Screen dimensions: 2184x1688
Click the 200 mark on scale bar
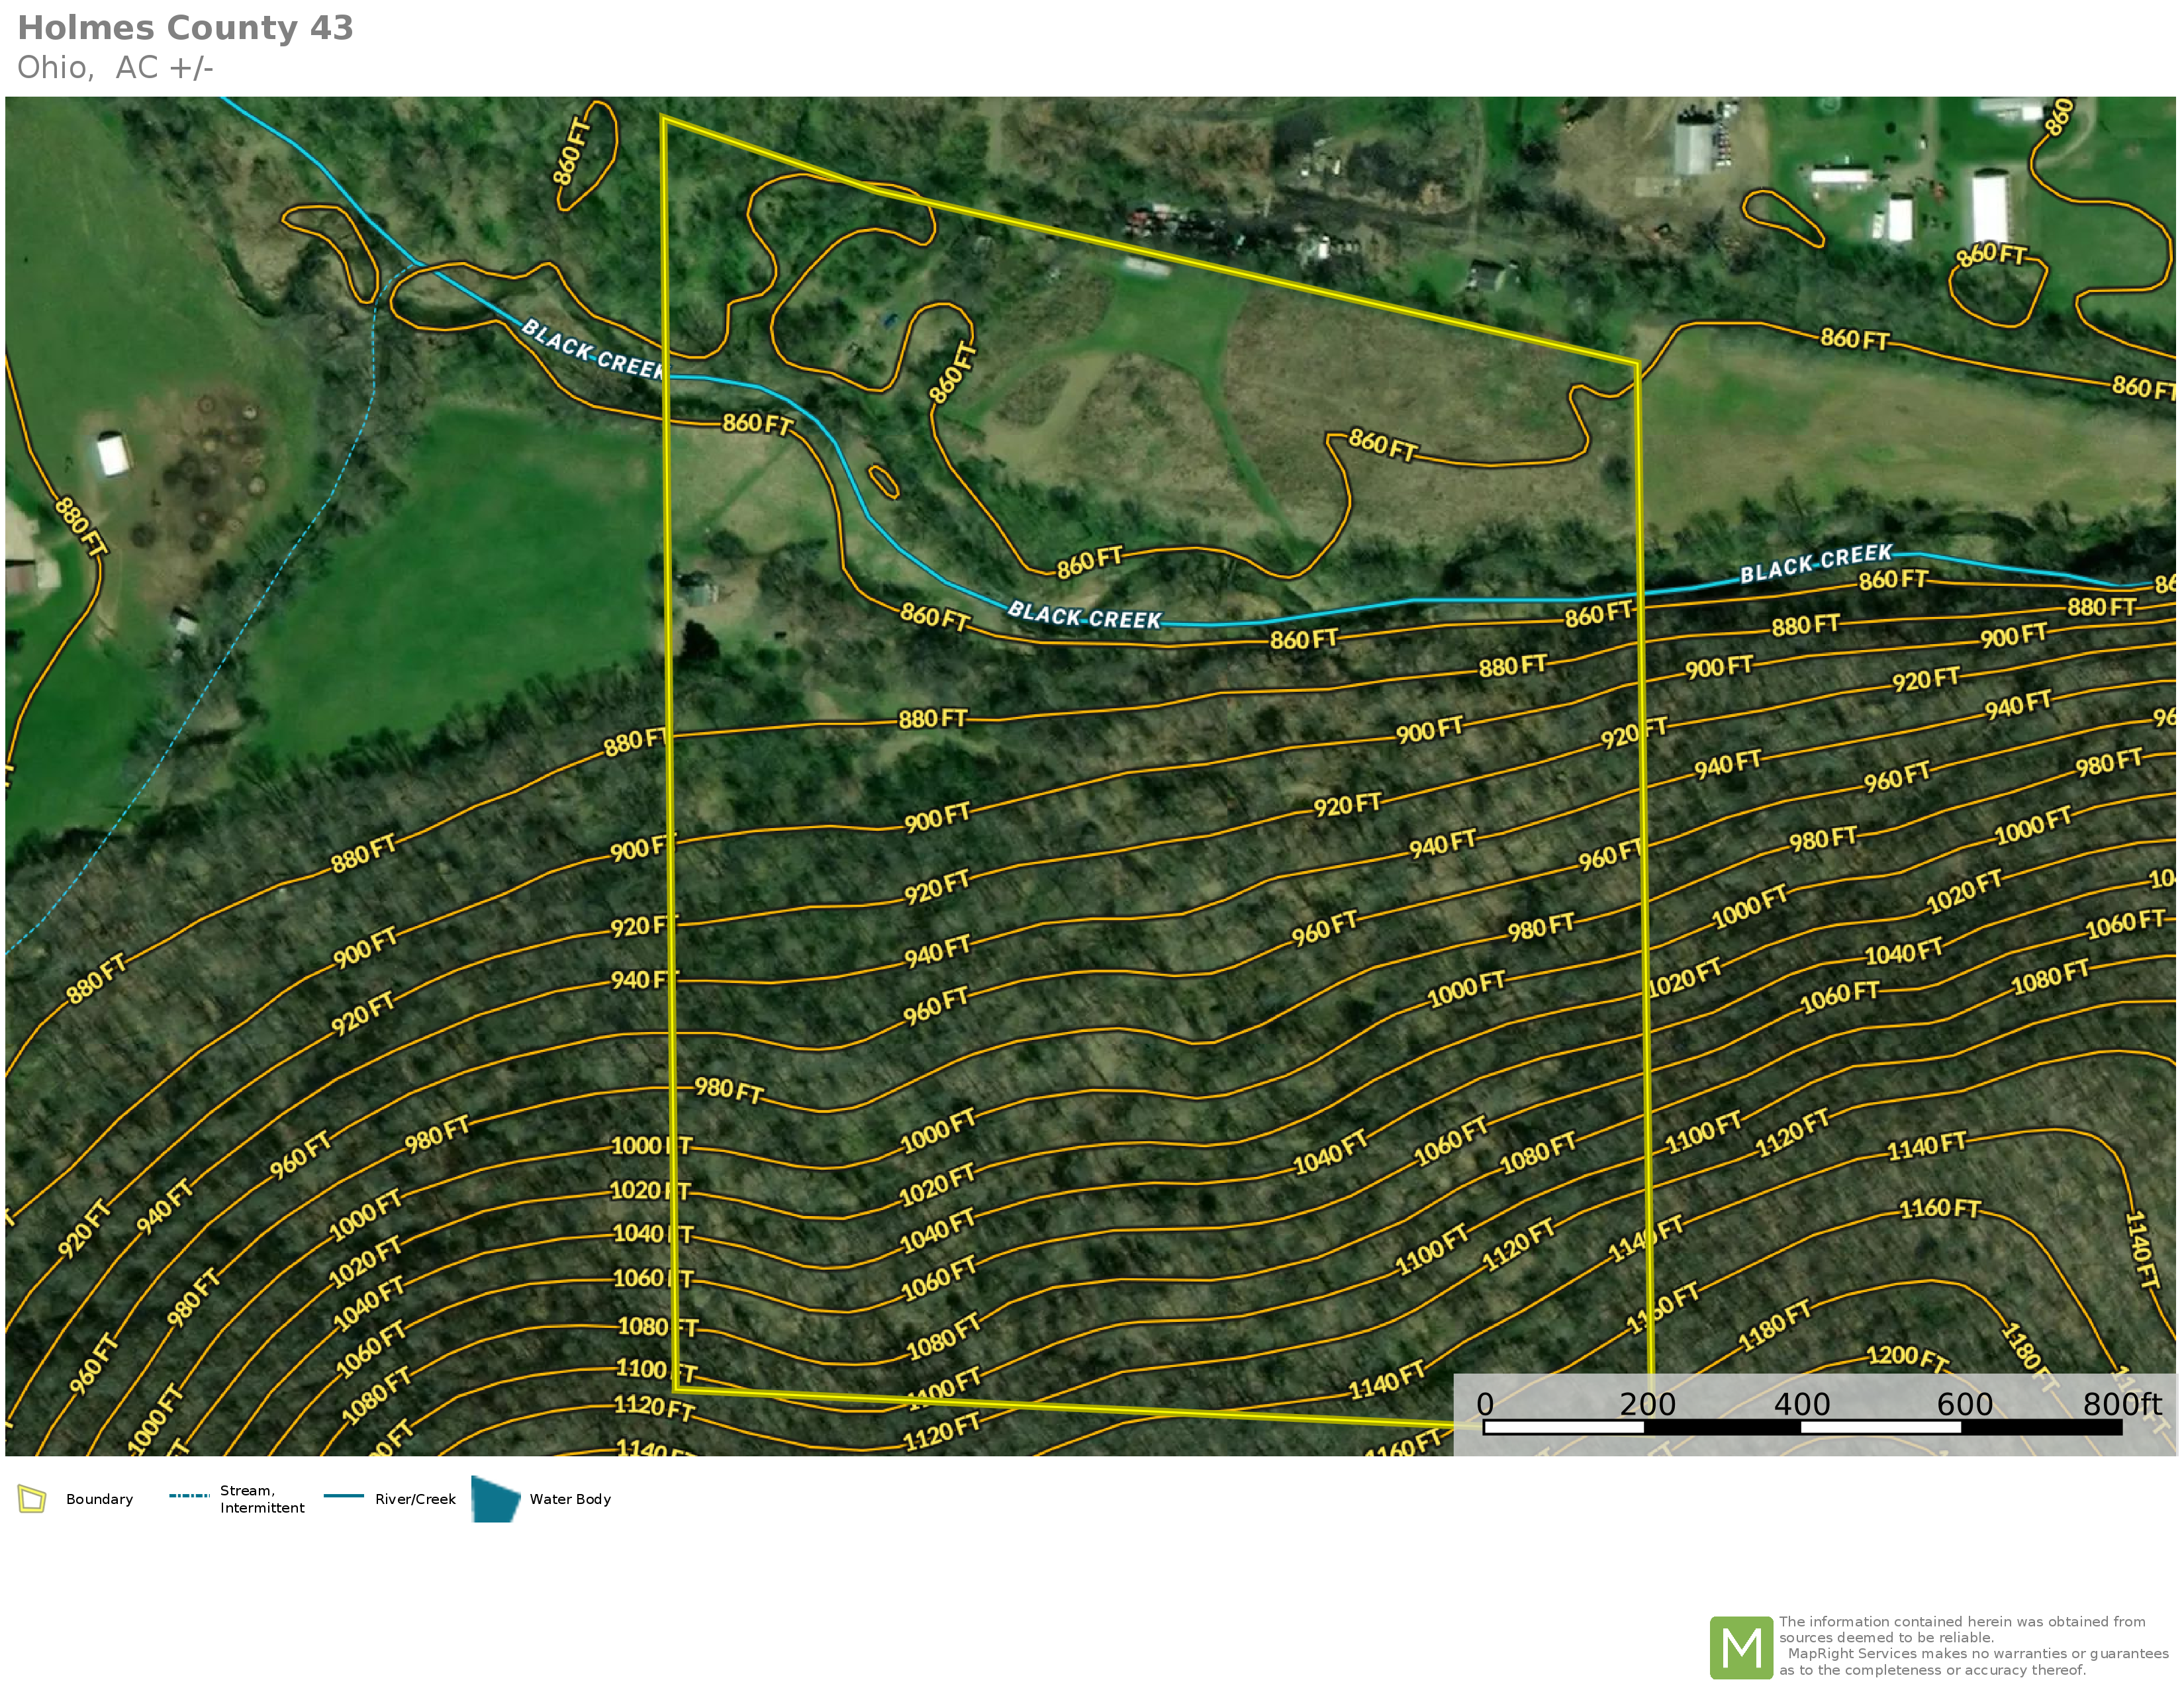[x=1647, y=1404]
